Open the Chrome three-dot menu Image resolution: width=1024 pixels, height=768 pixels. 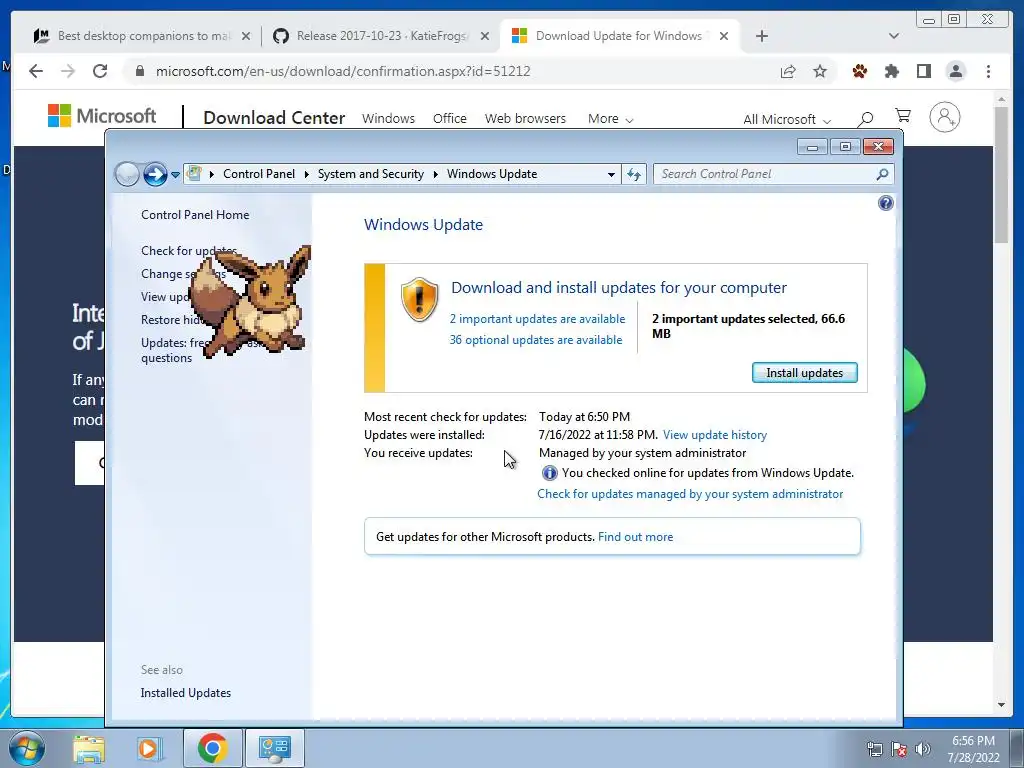988,71
